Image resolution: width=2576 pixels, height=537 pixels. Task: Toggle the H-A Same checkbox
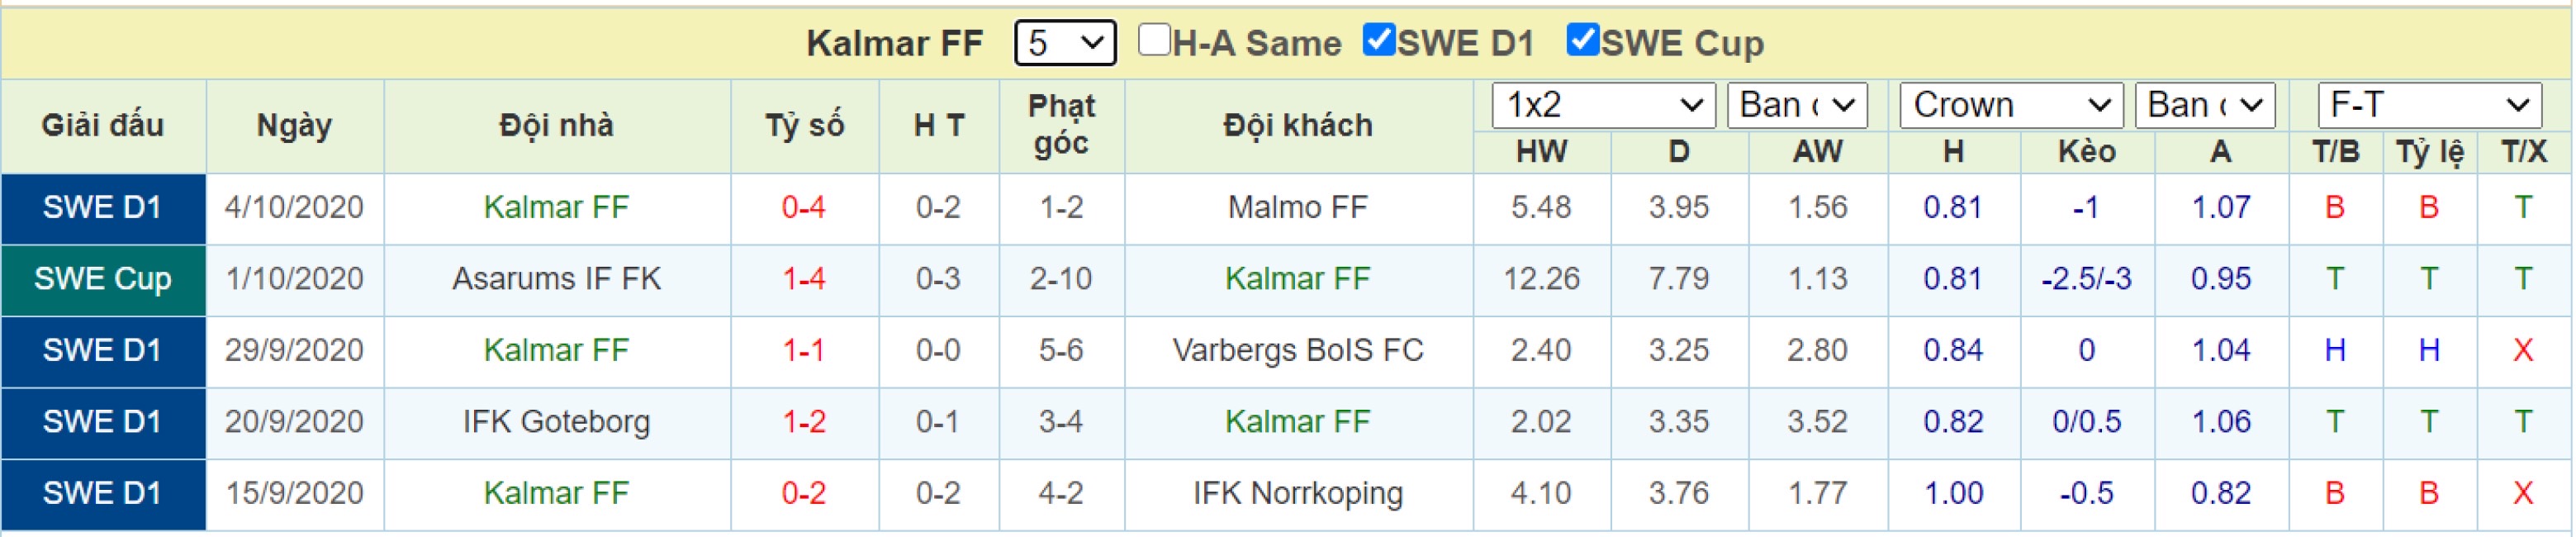1154,41
